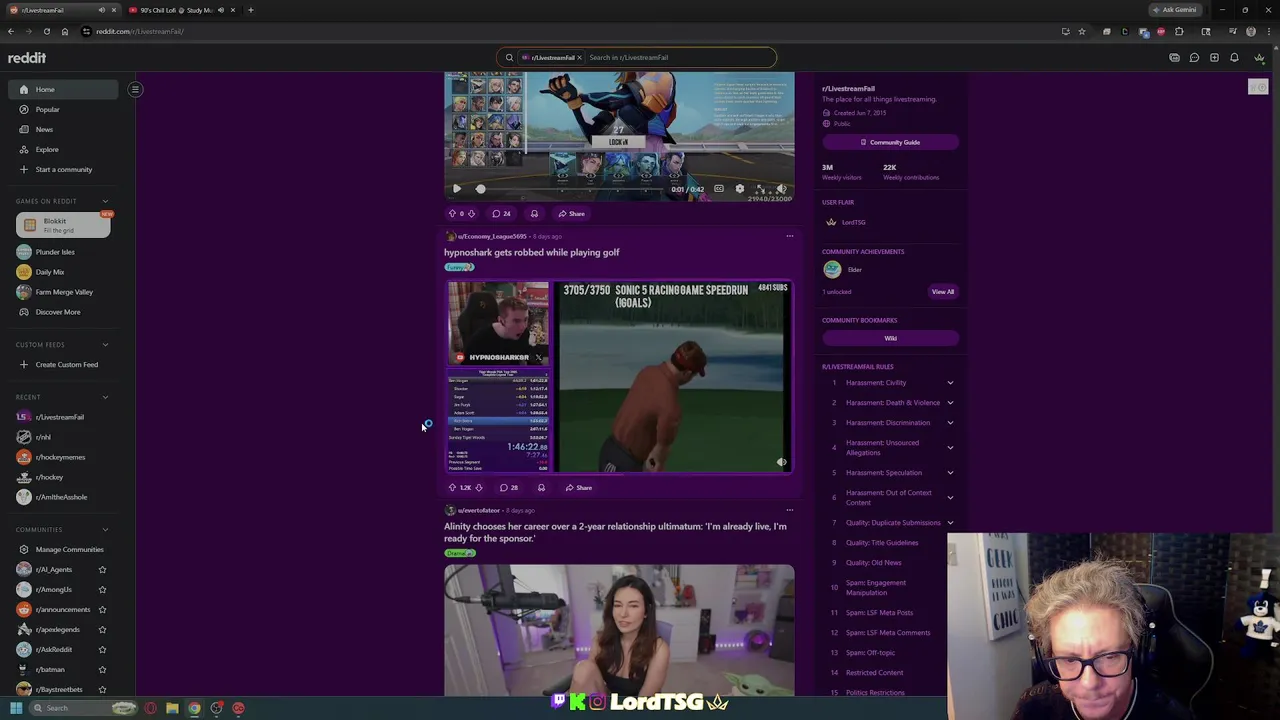Viewport: 1280px width, 720px height.
Task: Open Alinity post video thumbnail
Action: pos(619,630)
